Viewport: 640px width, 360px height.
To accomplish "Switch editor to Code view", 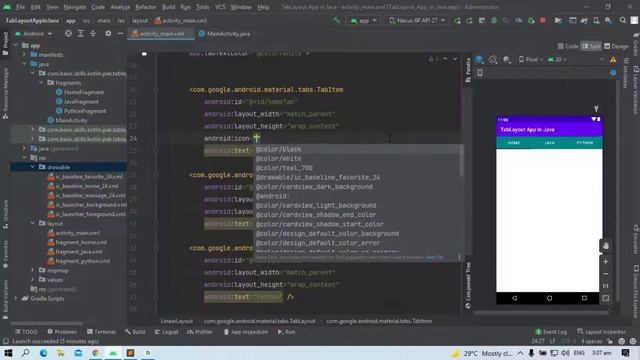I will 568,46.
